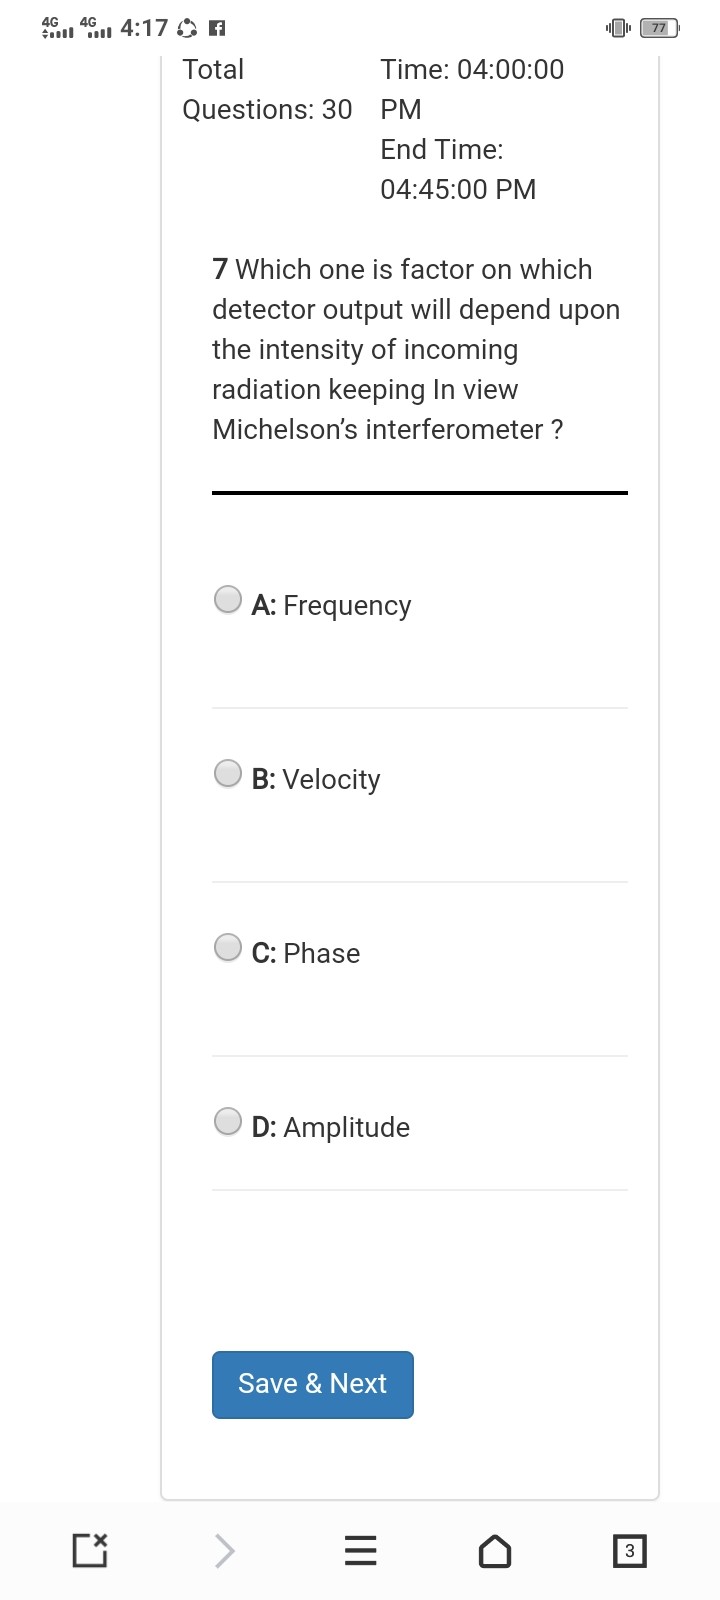This screenshot has height=1600, width=720.
Task: Click the option label text Frequency
Action: pos(347,606)
